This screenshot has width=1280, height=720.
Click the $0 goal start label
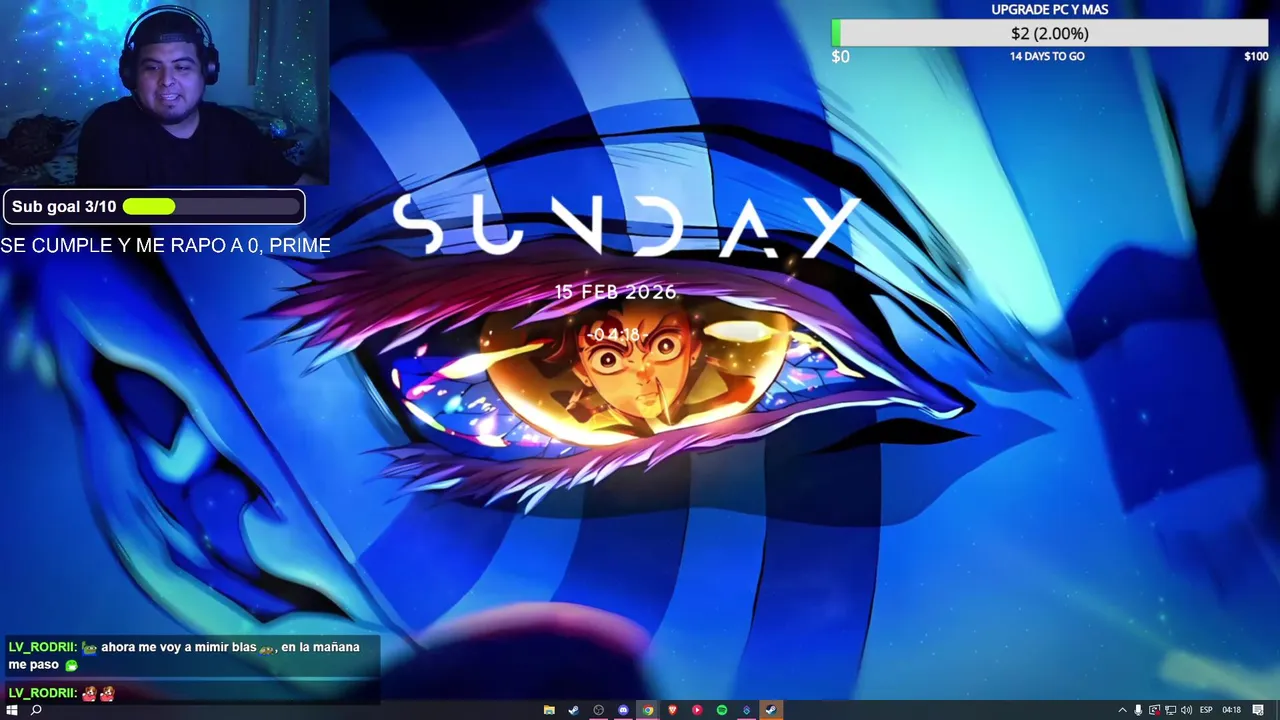(x=840, y=57)
